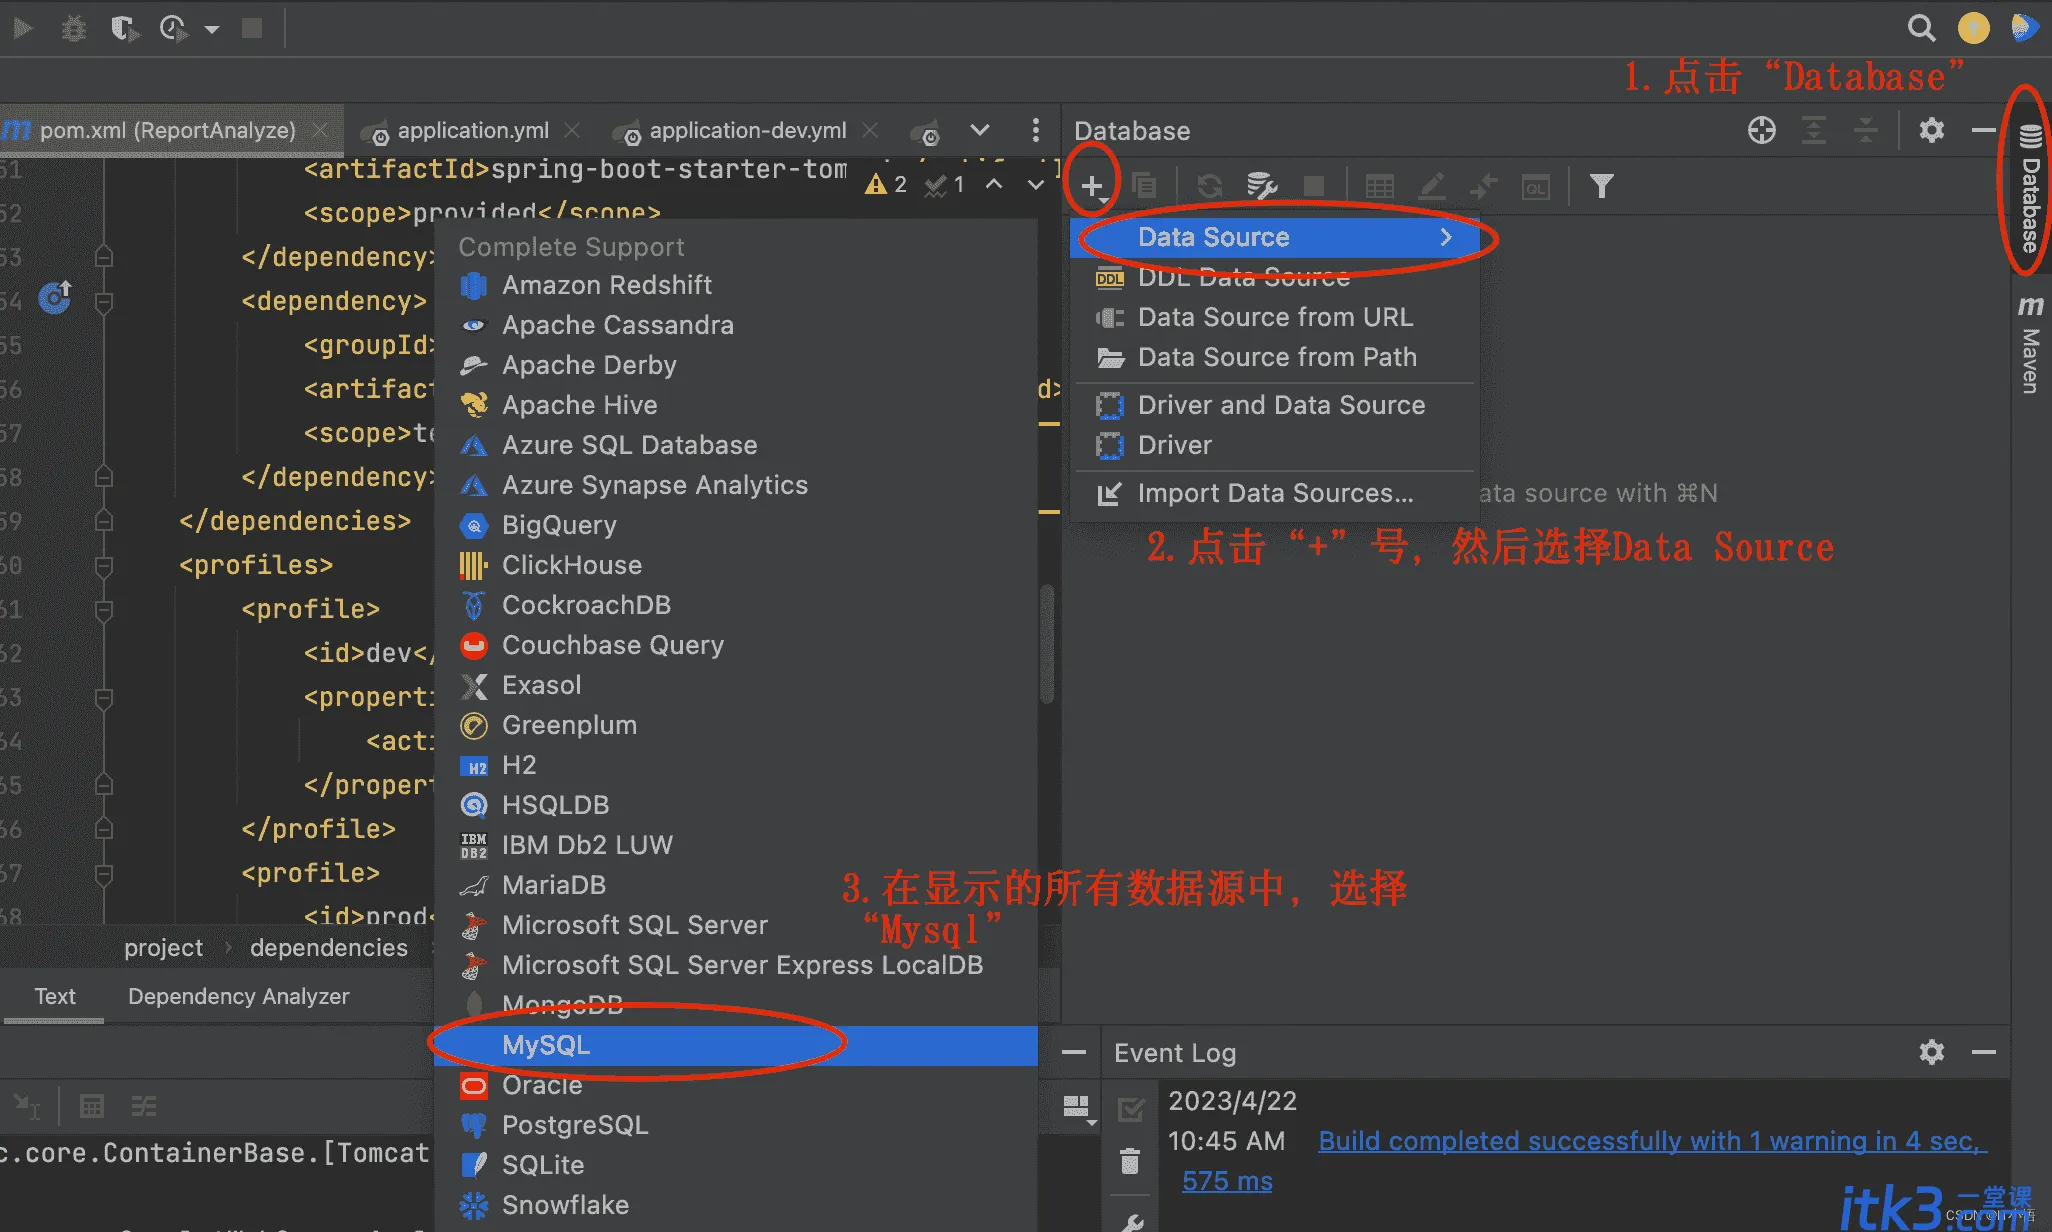Click project breadcrumb
Image resolution: width=2052 pixels, height=1232 pixels.
point(163,947)
